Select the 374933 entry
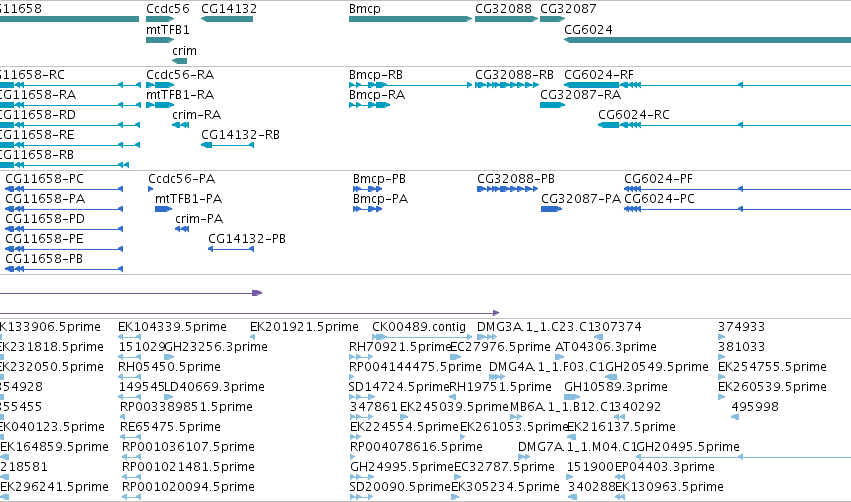 [x=741, y=327]
